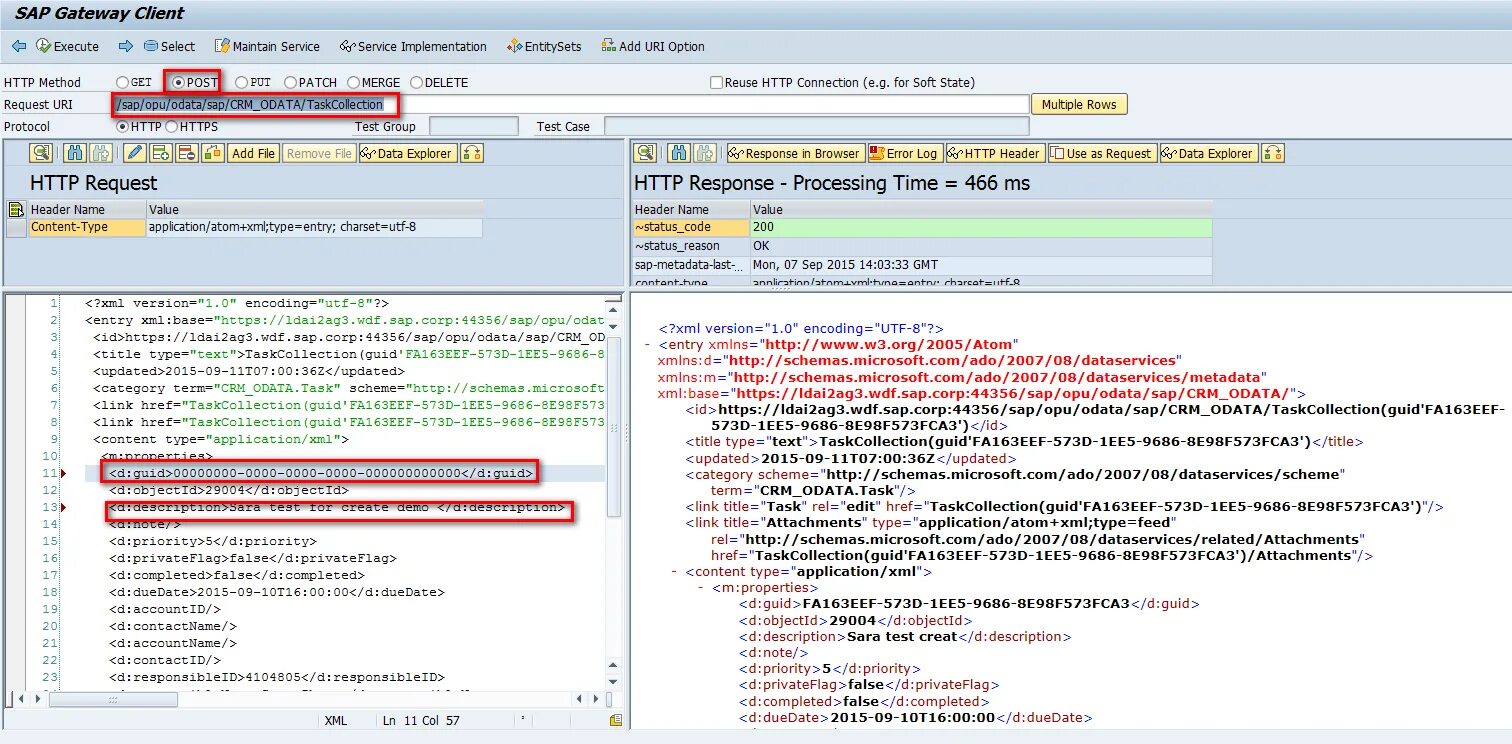Click the forward arrow icon before Select
1512x744 pixels.
coord(126,46)
